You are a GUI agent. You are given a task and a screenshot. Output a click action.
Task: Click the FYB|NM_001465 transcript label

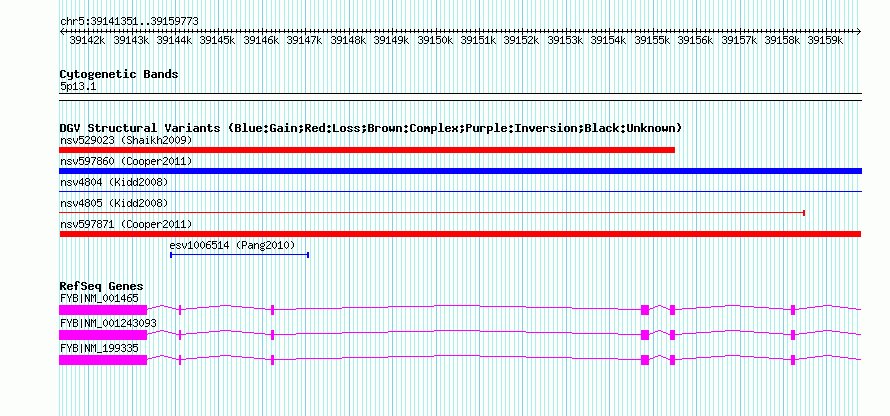click(99, 298)
